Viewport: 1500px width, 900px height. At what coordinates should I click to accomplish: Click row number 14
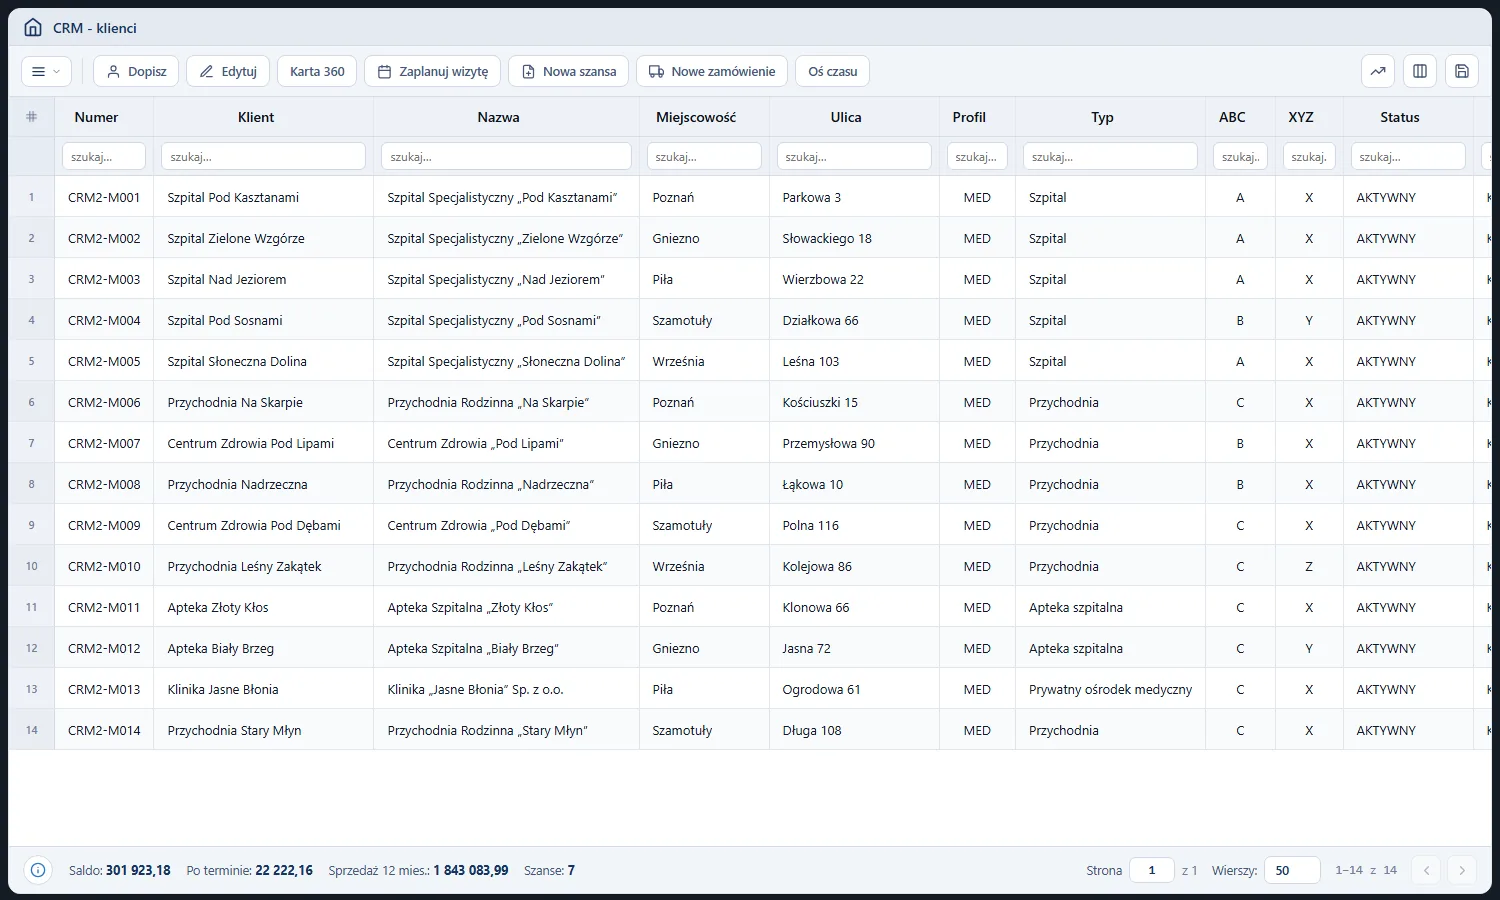pos(31,730)
